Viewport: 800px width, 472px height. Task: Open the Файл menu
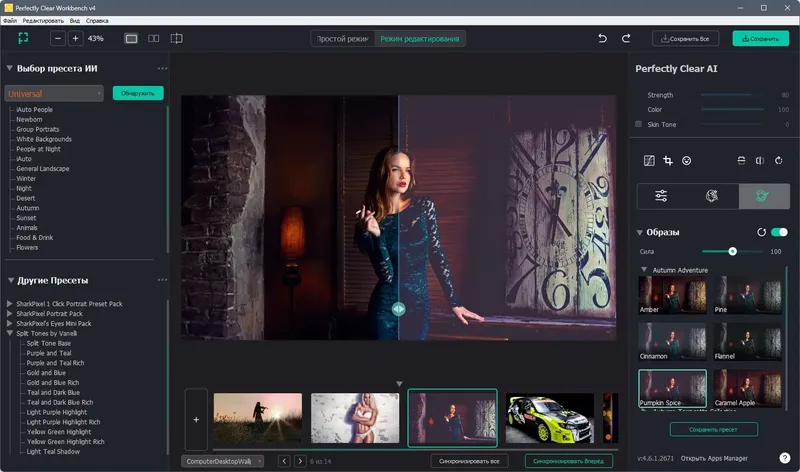tap(10, 20)
